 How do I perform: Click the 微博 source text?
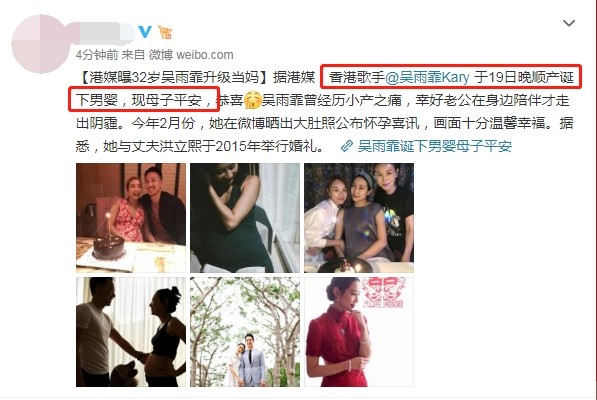coord(161,55)
